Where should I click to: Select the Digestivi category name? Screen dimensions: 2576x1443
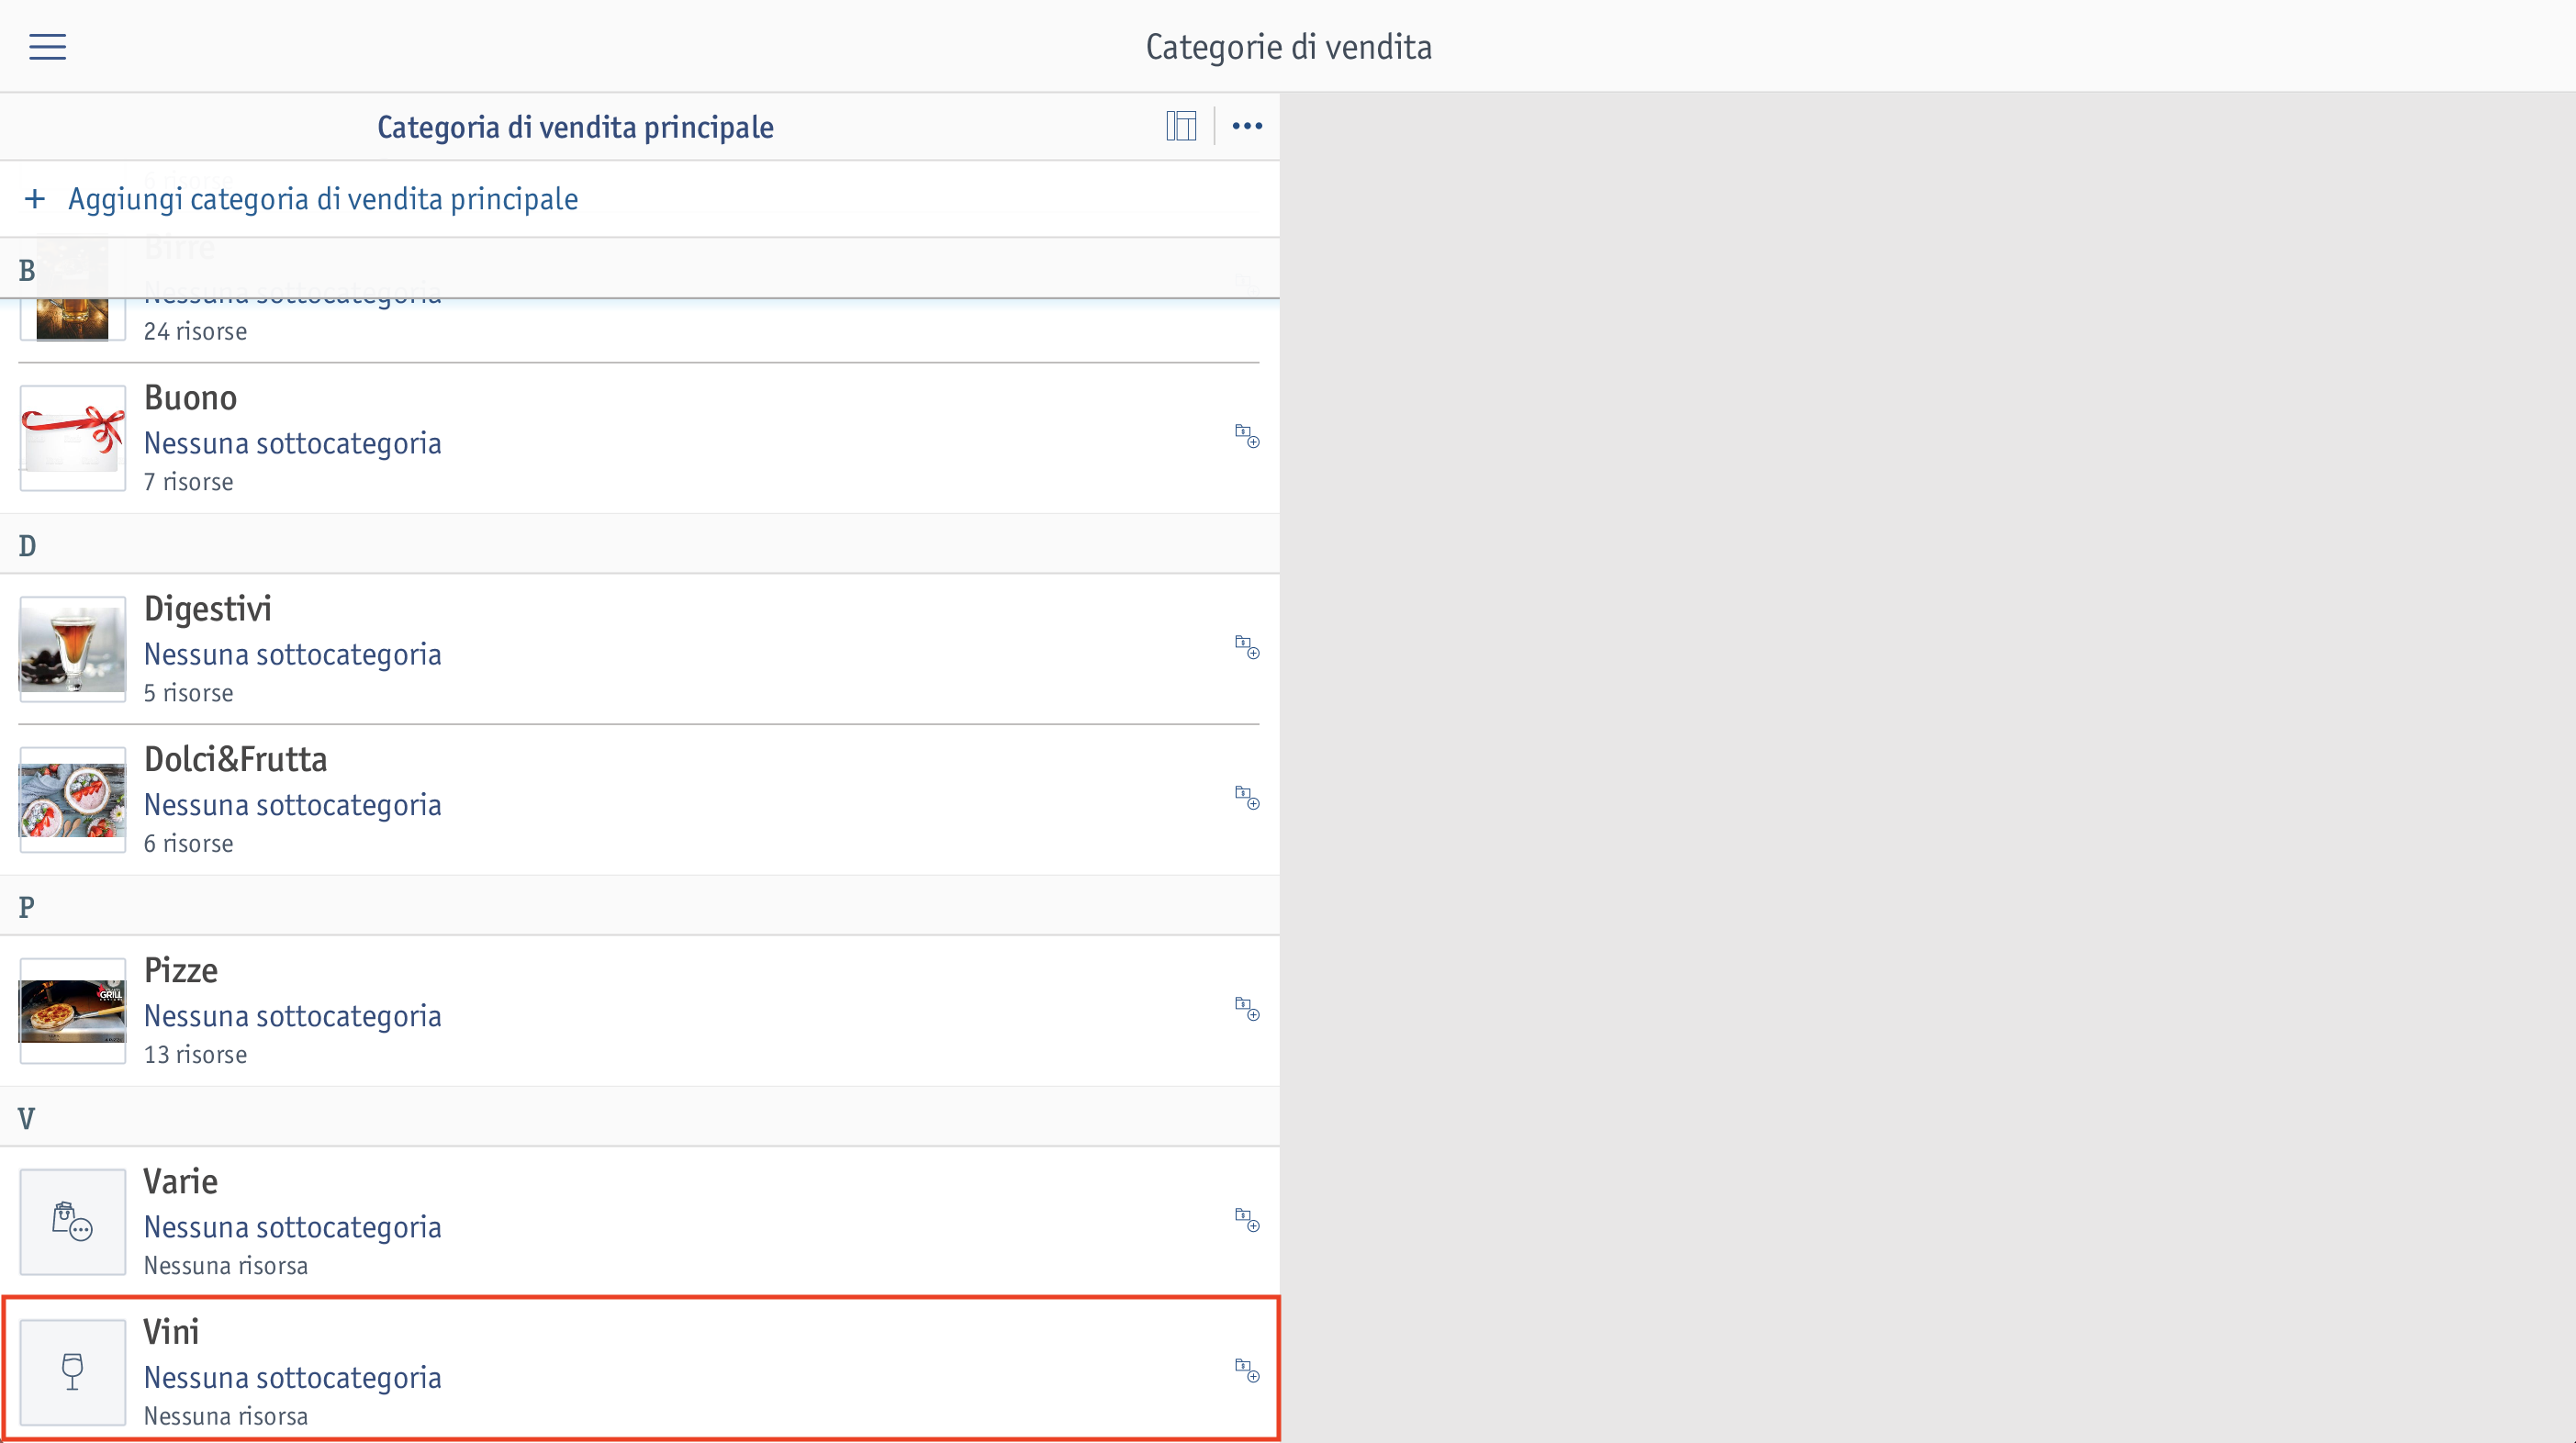pyautogui.click(x=208, y=609)
